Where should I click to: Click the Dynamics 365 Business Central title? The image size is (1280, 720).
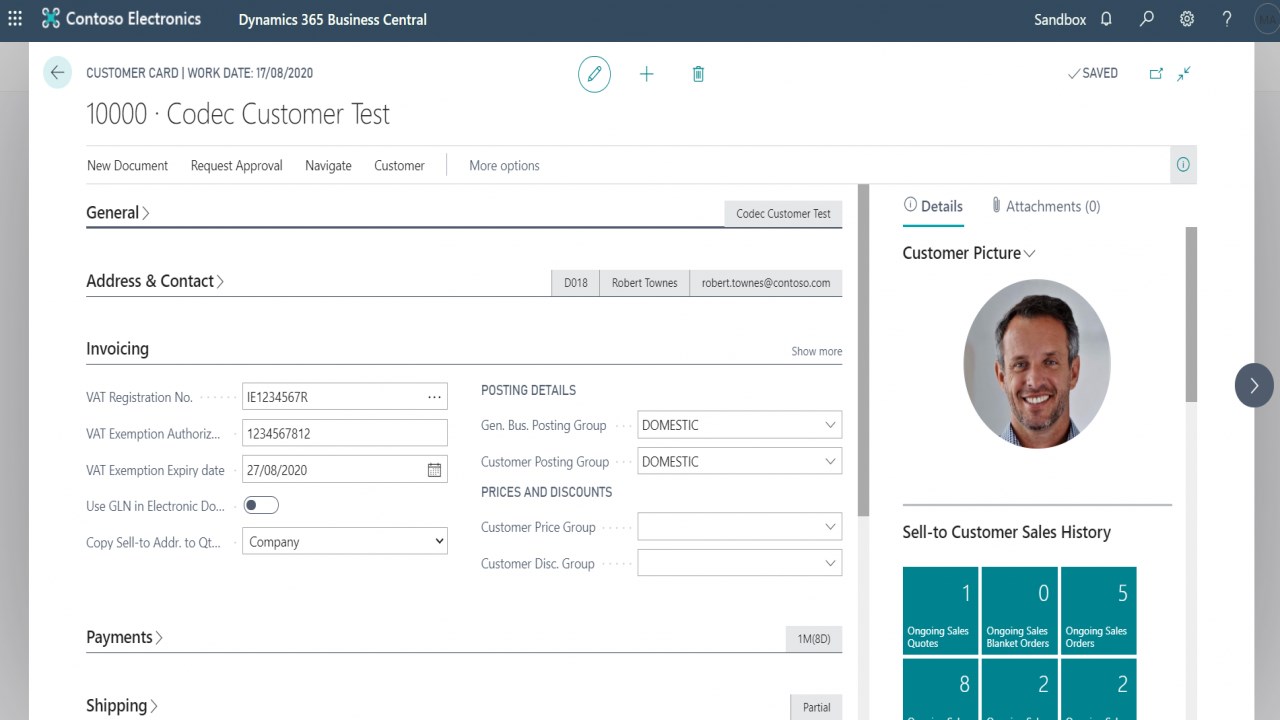[333, 20]
